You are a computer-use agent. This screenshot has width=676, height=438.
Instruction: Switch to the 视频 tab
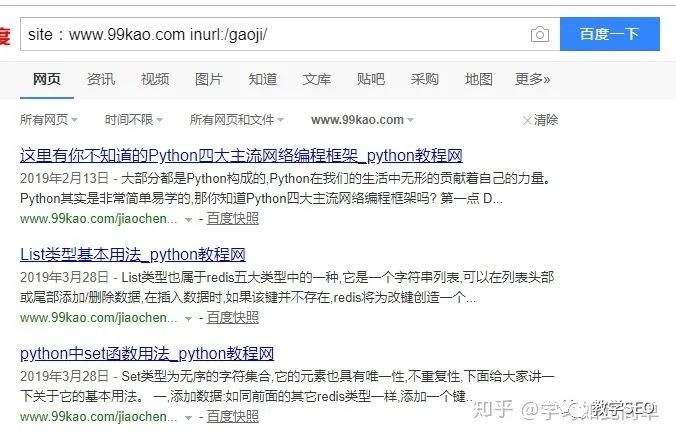tap(155, 79)
